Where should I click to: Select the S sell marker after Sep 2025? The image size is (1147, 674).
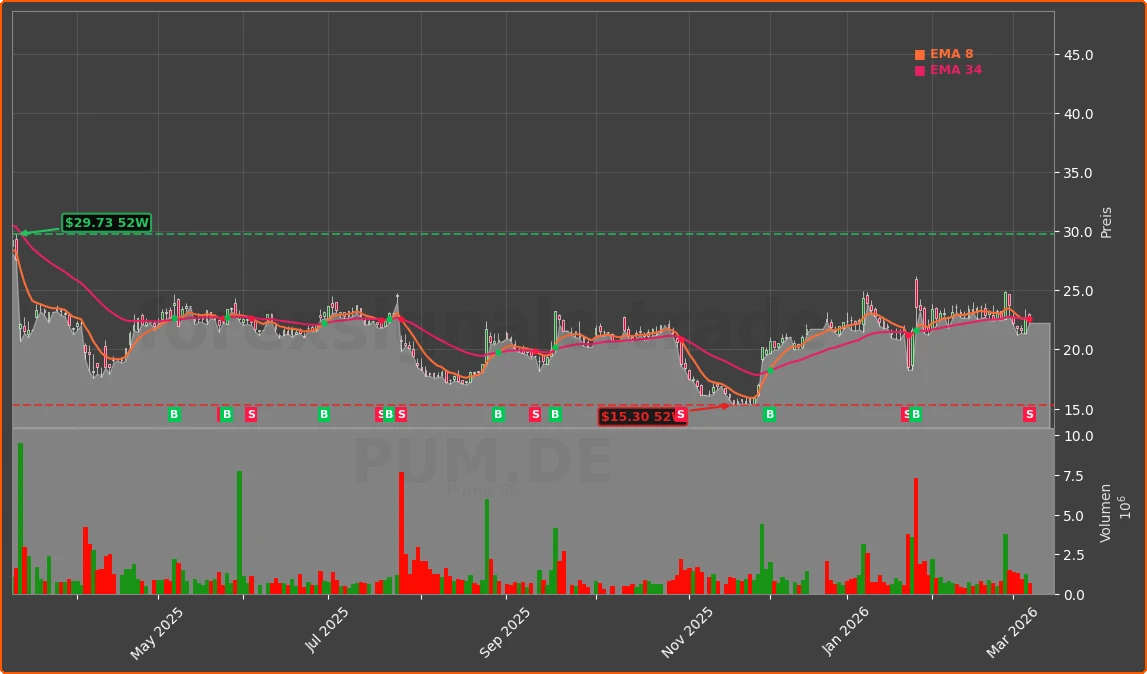pyautogui.click(x=535, y=413)
